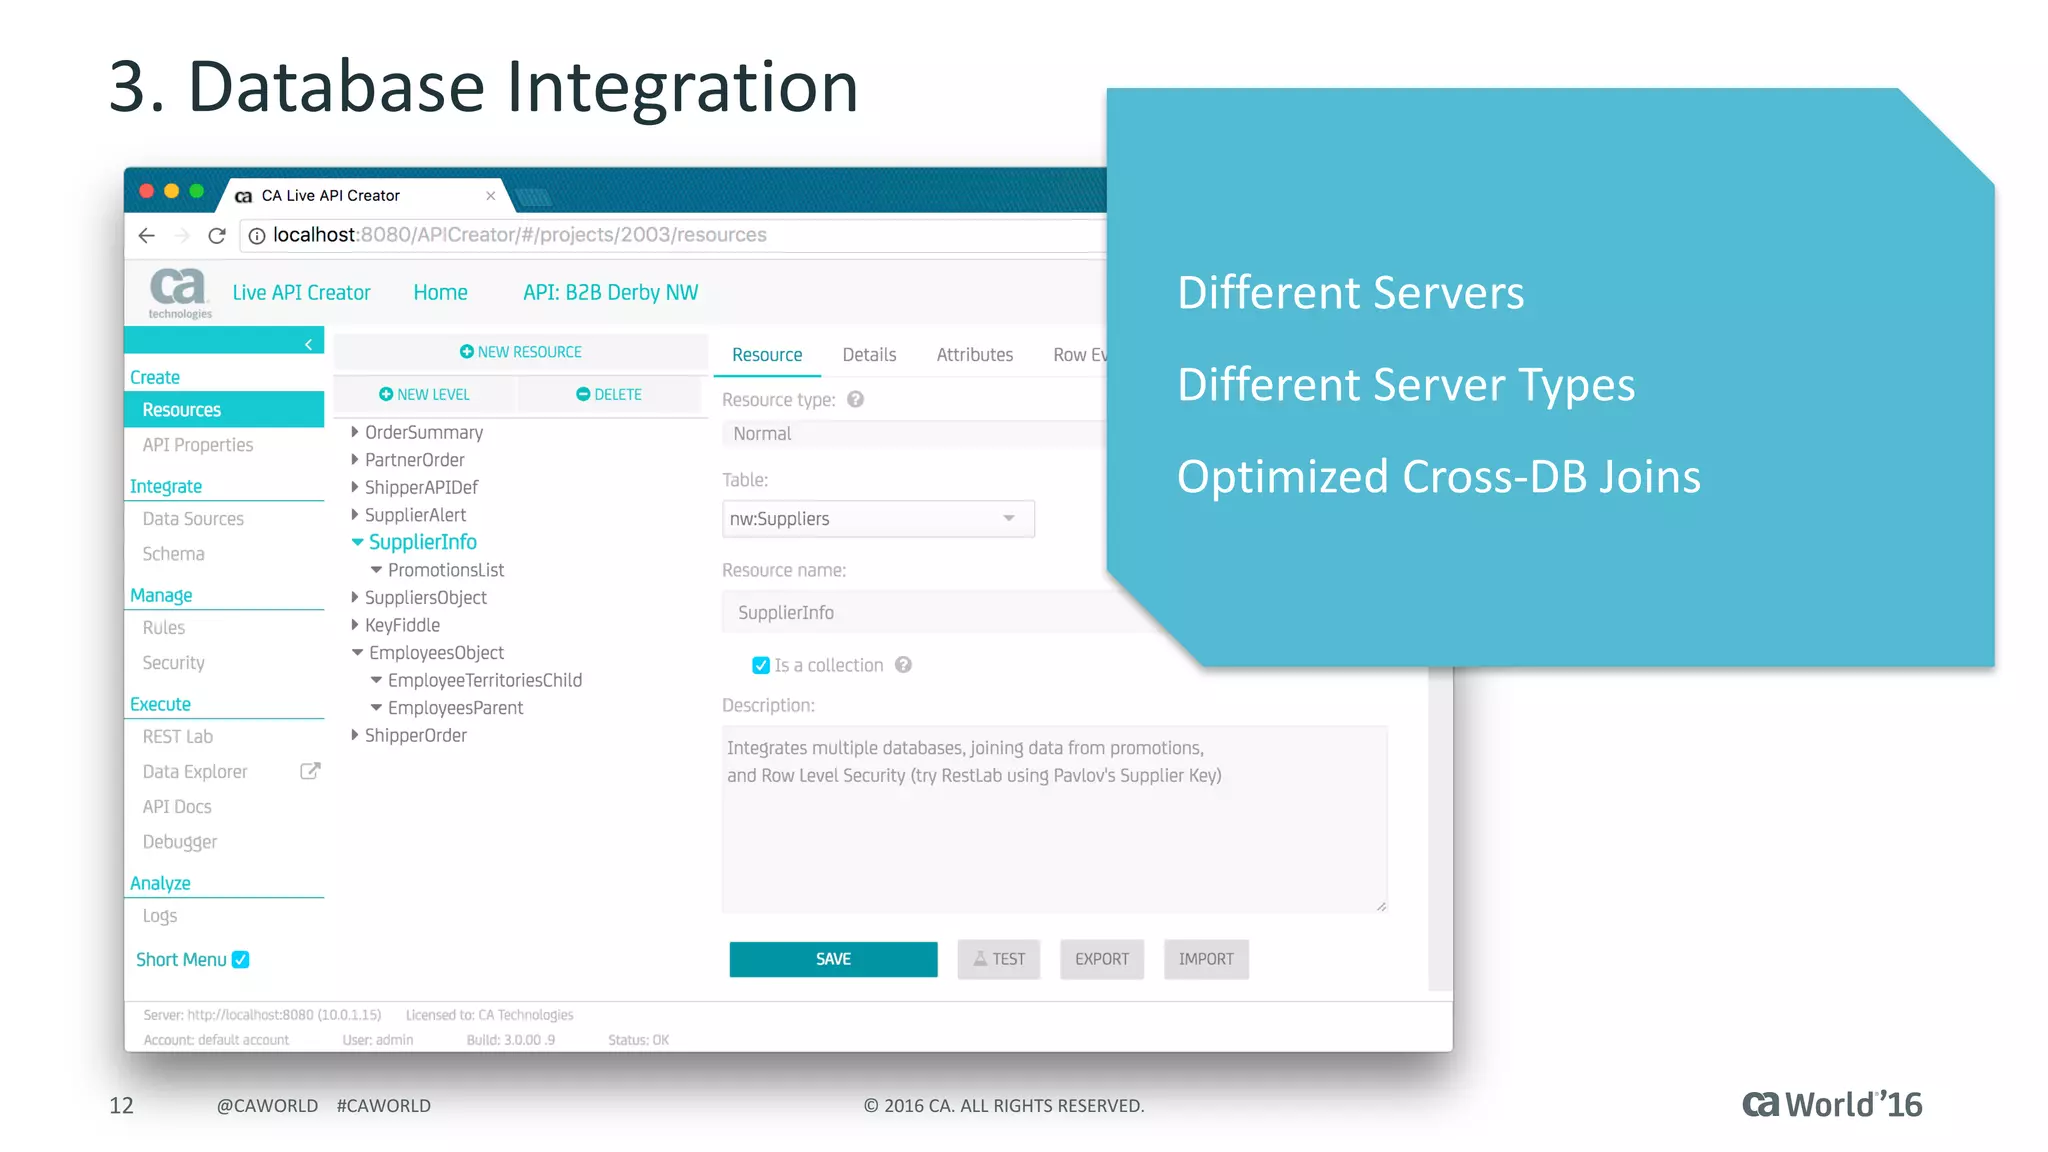Toggle the Short Menu checkbox
Viewport: 2048px width, 1152px height.
tap(241, 959)
